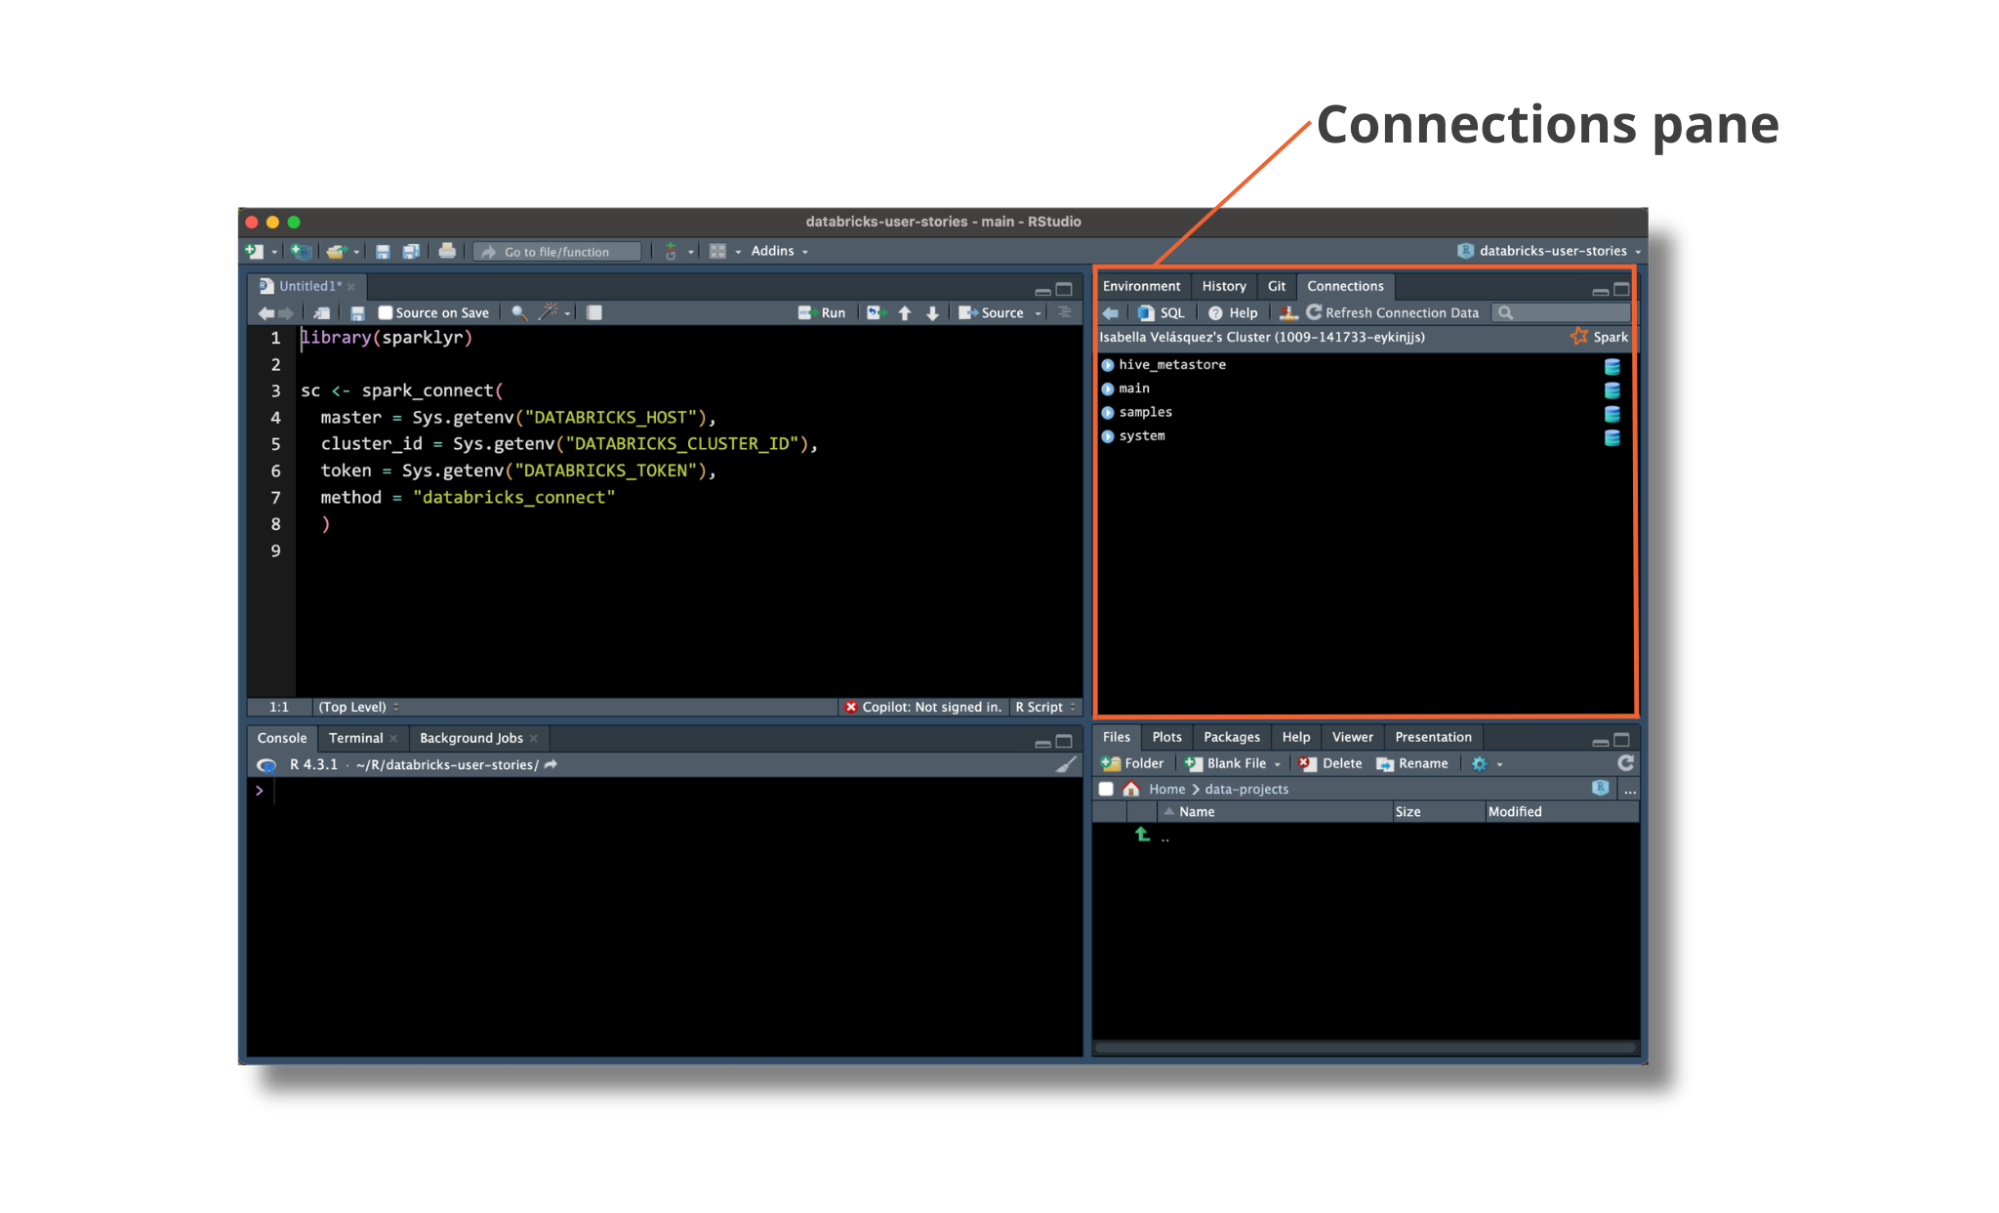Image resolution: width=1999 pixels, height=1213 pixels.
Task: Switch to the Git tab
Action: tap(1276, 286)
